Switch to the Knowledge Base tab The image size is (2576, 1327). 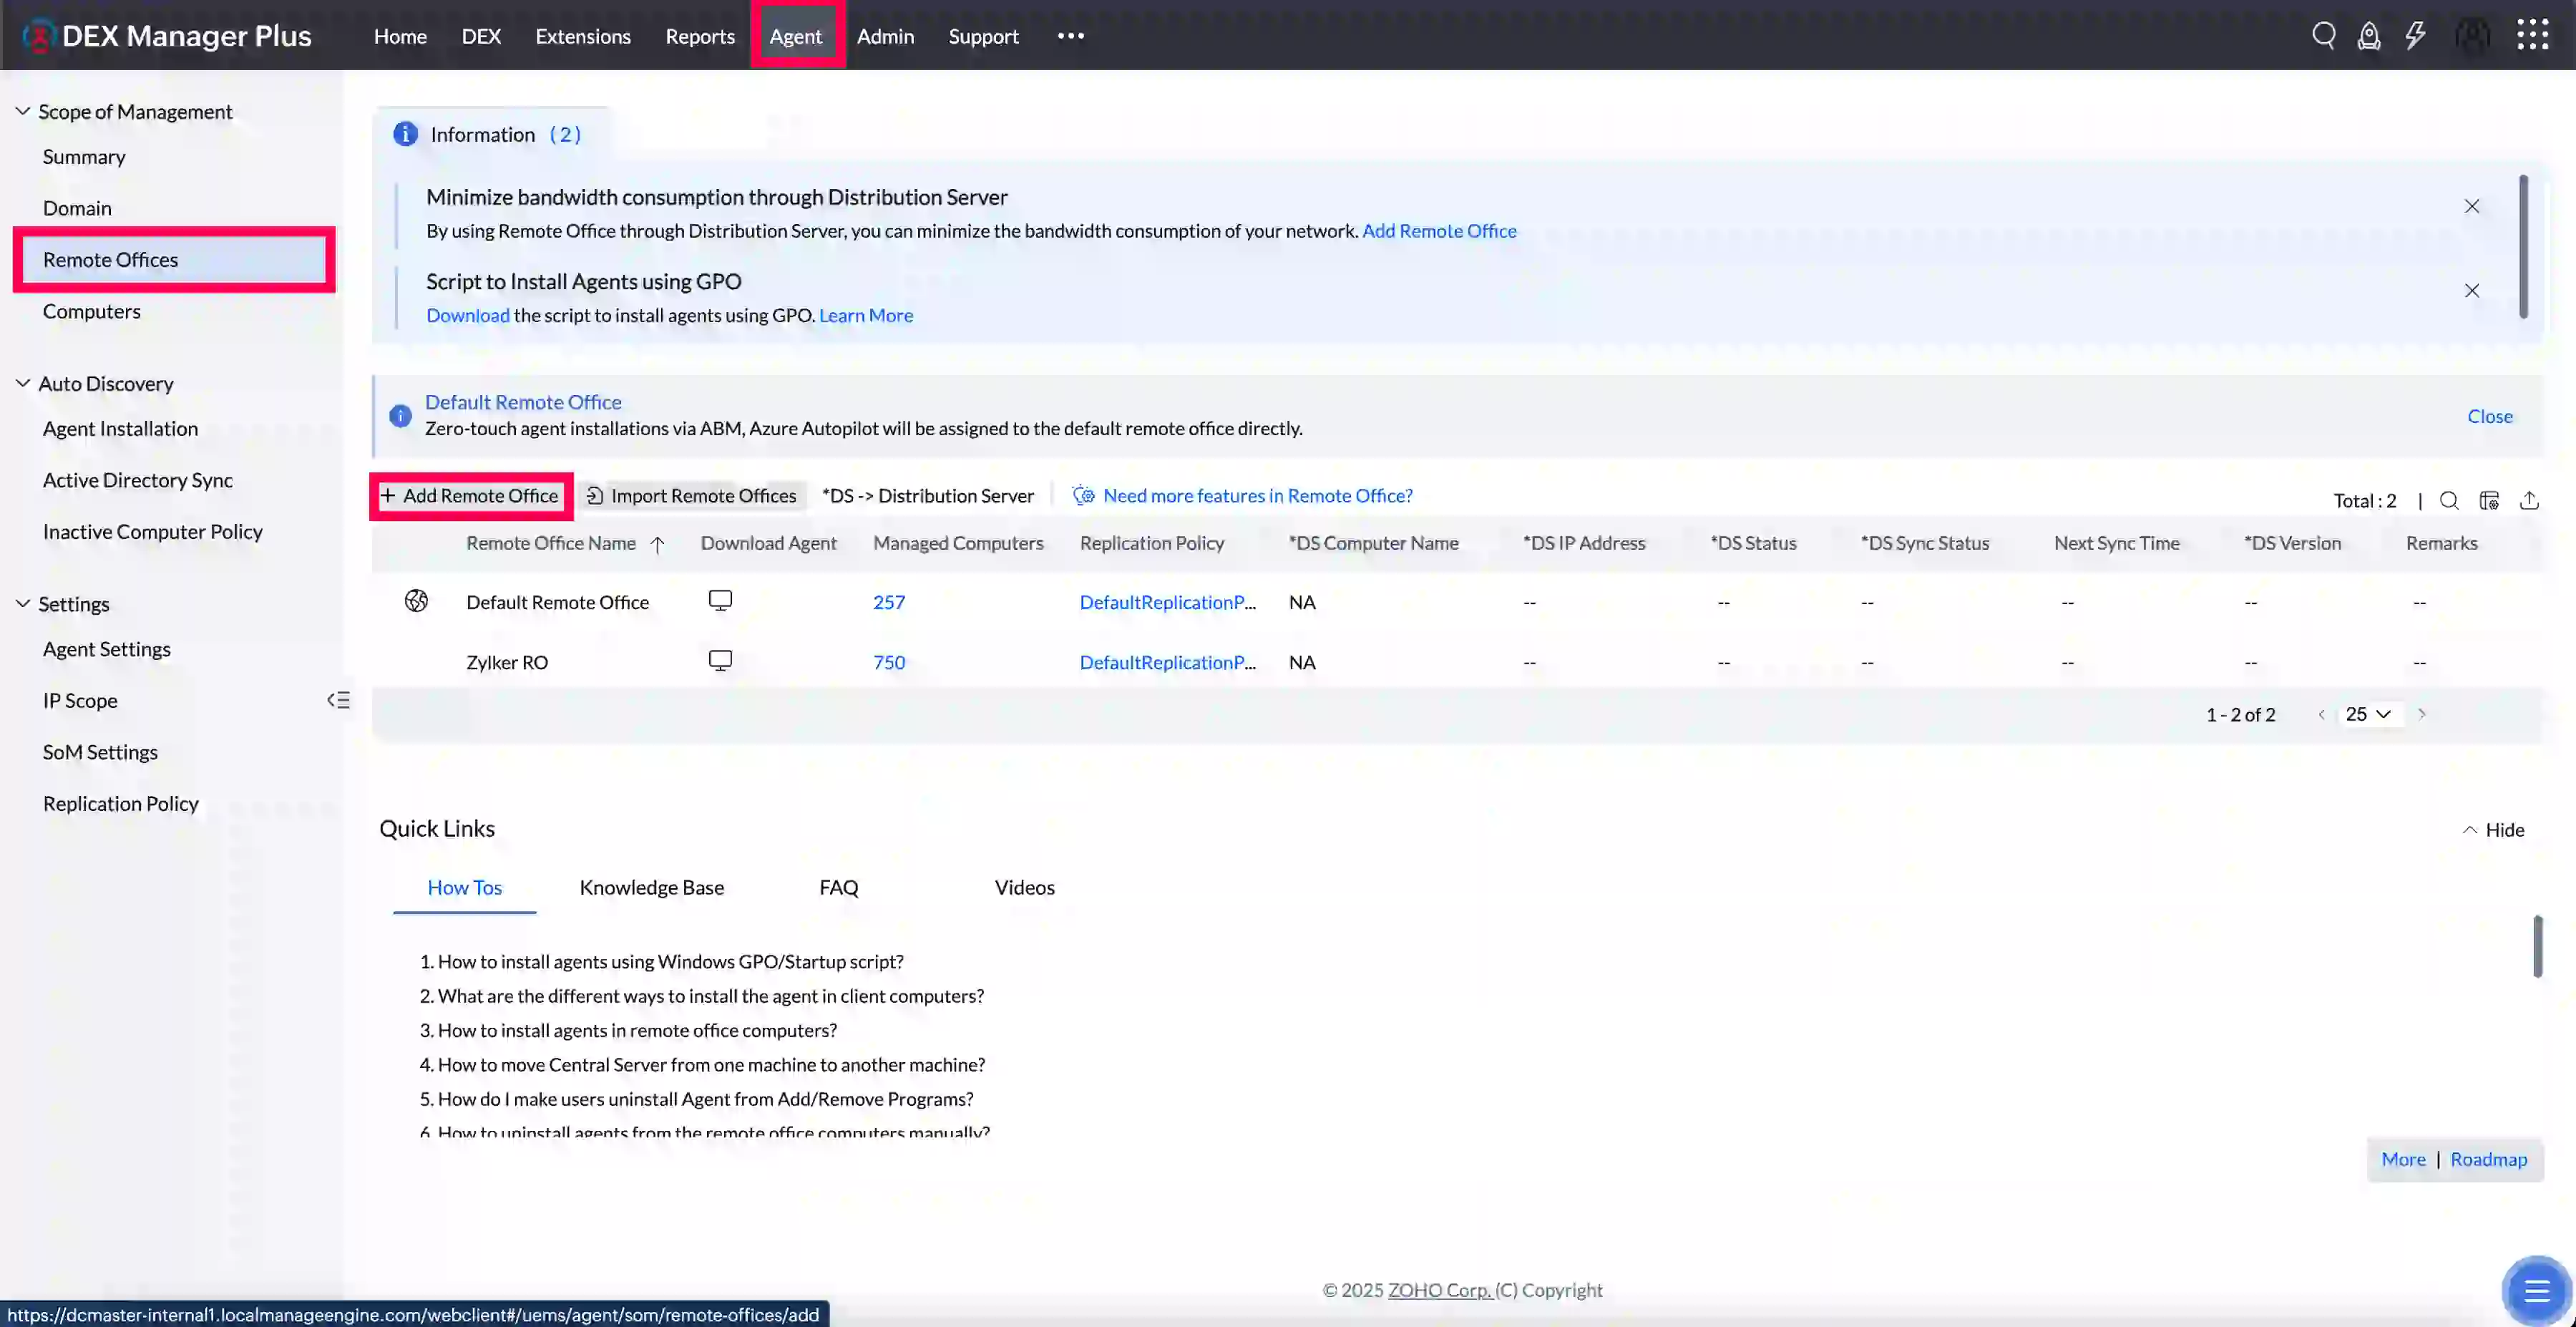pyautogui.click(x=651, y=887)
